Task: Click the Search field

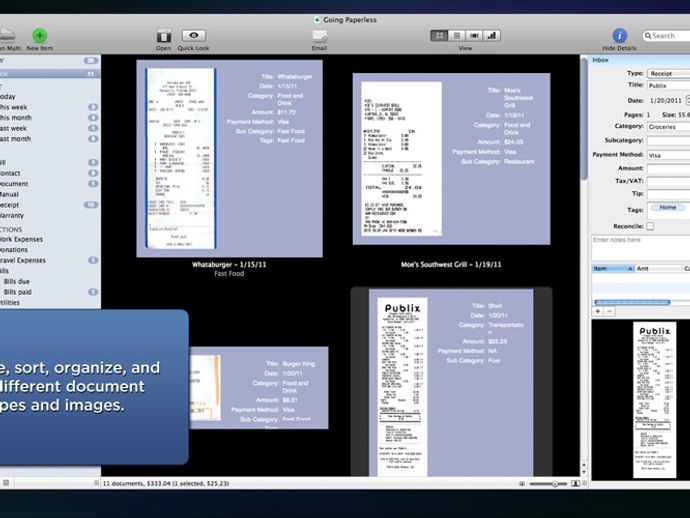Action: 666,36
